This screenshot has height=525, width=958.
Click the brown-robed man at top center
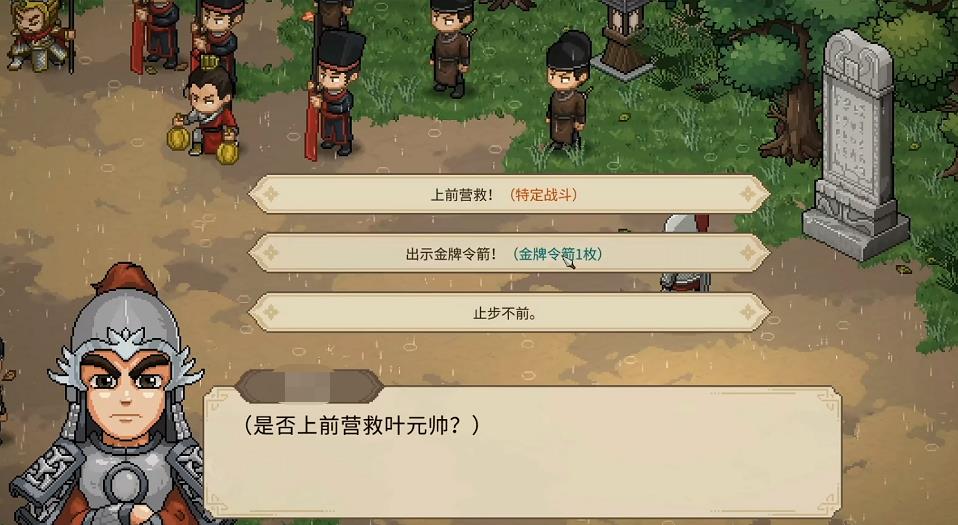pyautogui.click(x=451, y=48)
